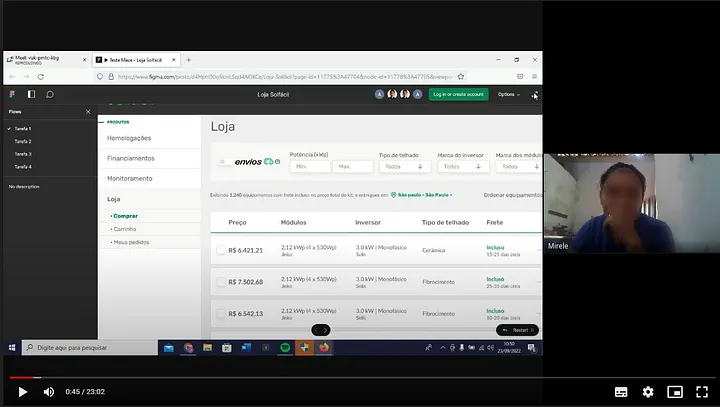720x407 pixels.
Task: Click the envios info icon
Action: pos(277,162)
